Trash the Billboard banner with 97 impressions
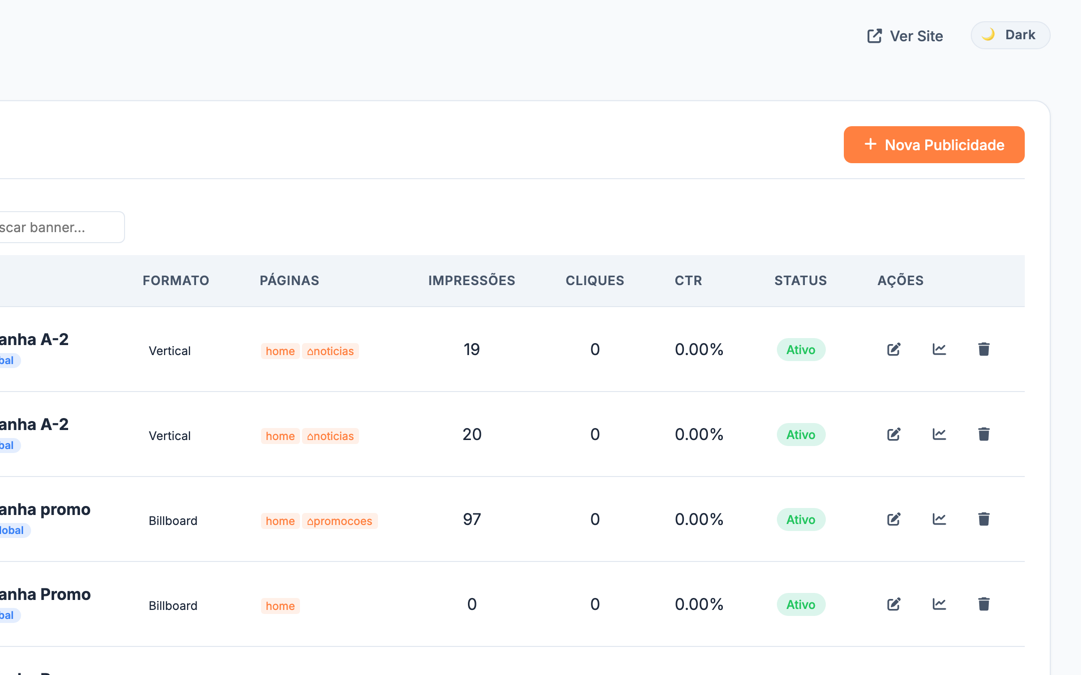This screenshot has height=675, width=1081. tap(984, 519)
